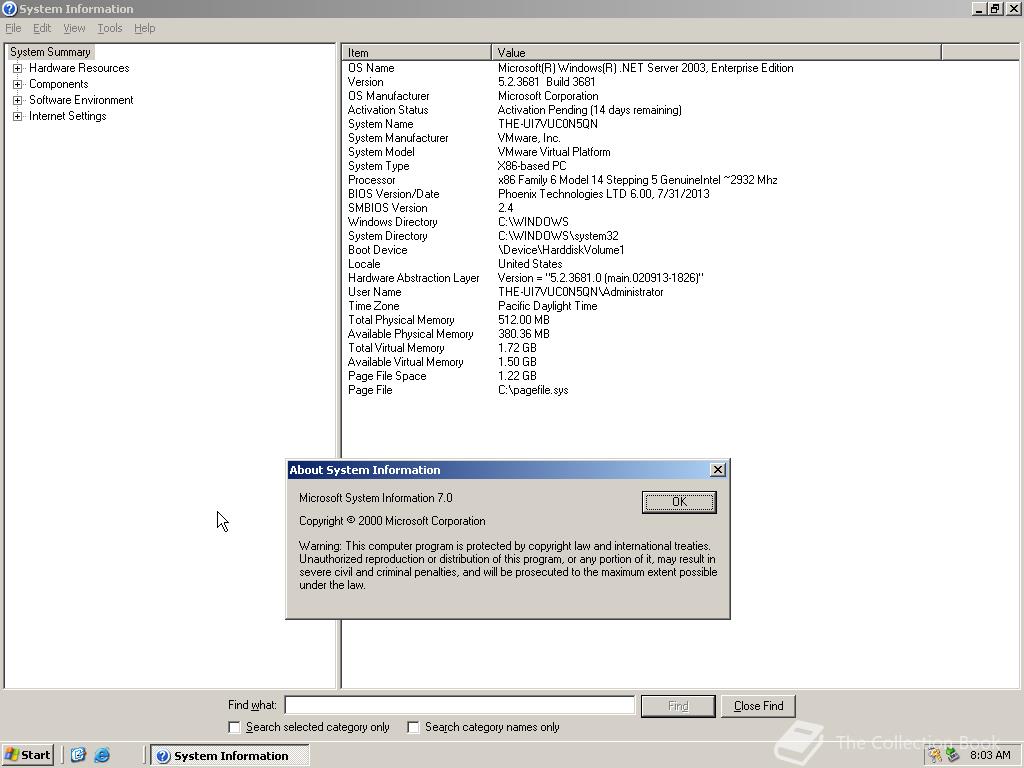Image resolution: width=1024 pixels, height=768 pixels.
Task: Open the View menu
Action: pyautogui.click(x=74, y=28)
